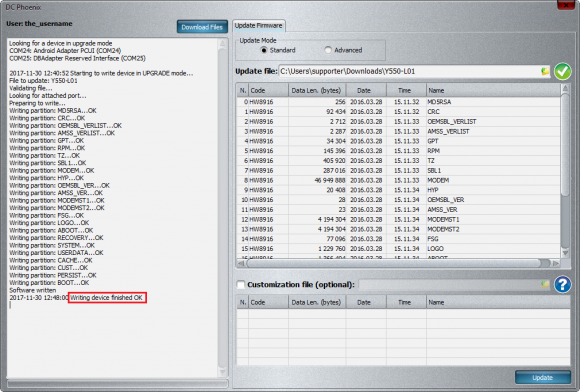This screenshot has width=580, height=392.
Task: Select the HYP partition row
Action: (398, 190)
